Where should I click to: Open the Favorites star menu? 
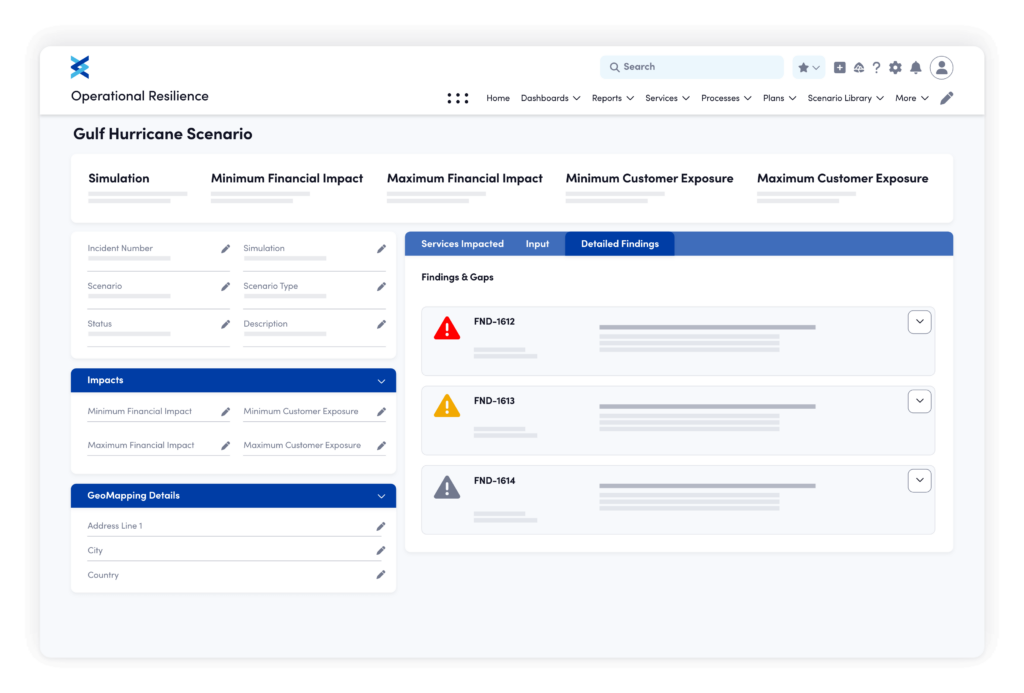point(808,67)
